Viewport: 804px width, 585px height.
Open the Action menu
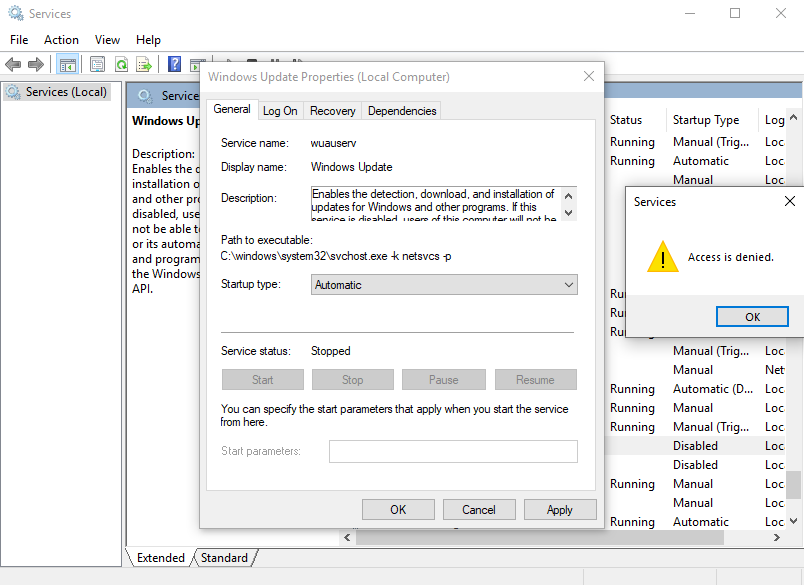coord(61,39)
